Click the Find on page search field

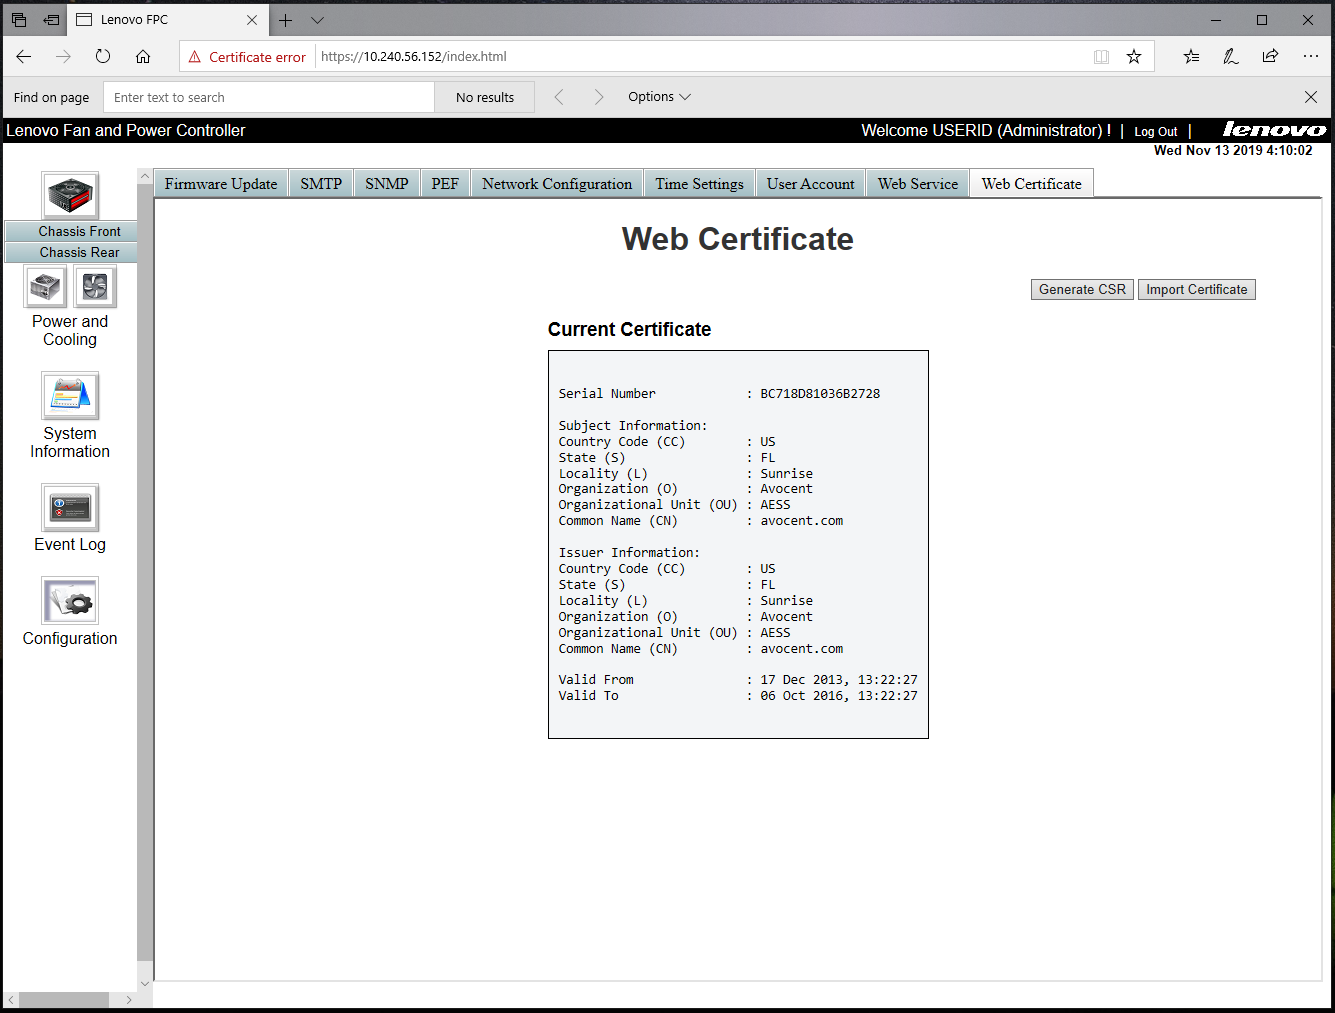pos(269,98)
